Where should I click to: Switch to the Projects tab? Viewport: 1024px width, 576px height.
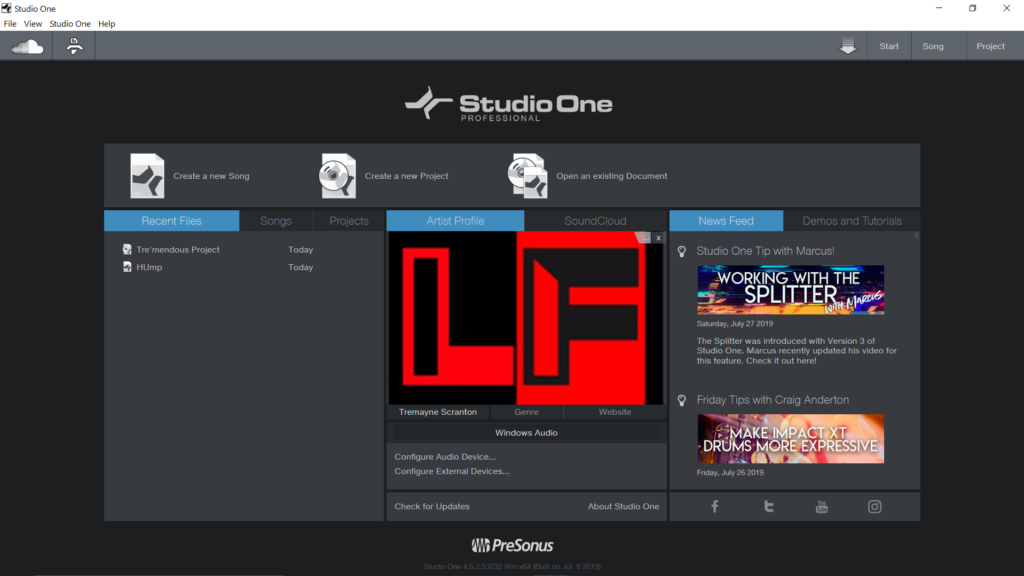point(349,221)
